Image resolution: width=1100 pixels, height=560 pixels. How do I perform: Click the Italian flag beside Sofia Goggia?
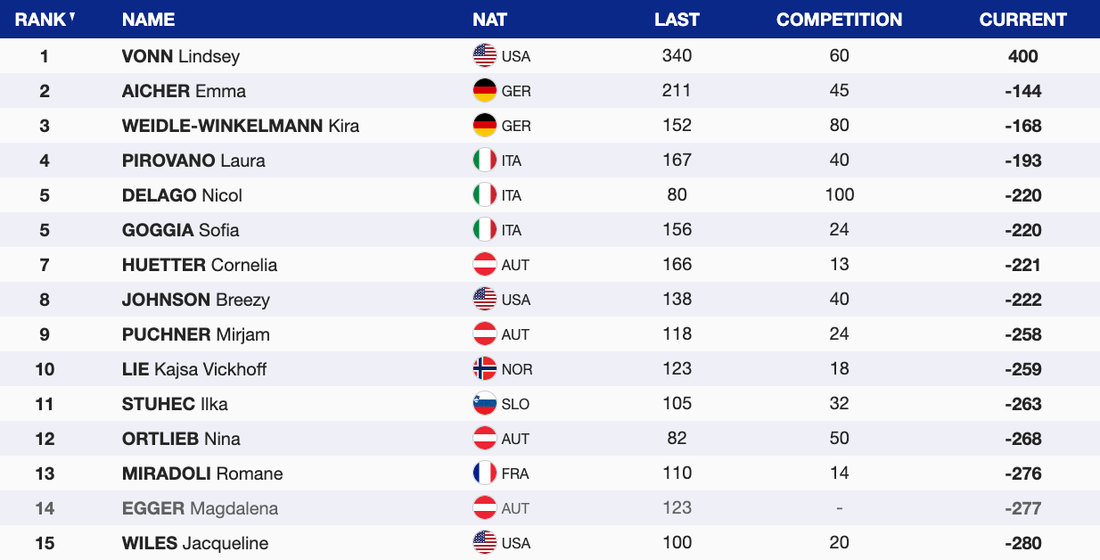point(485,230)
